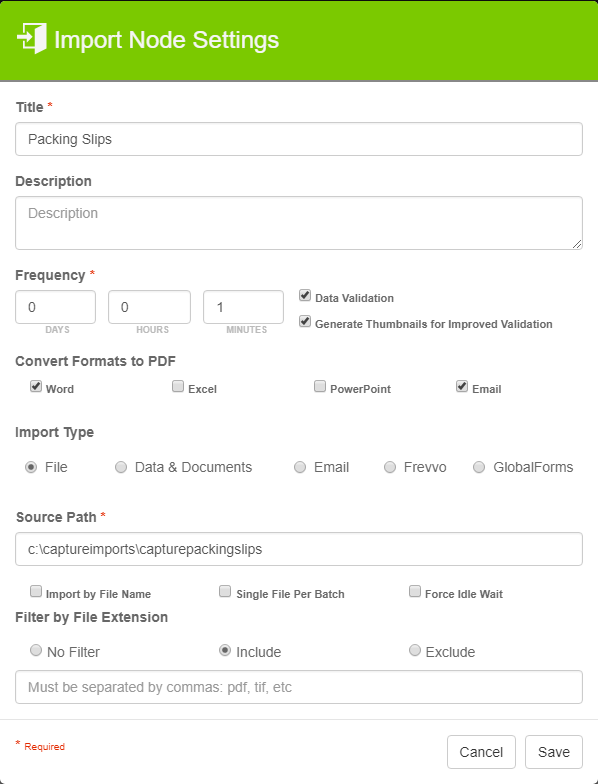Choose the Frevvo import type

pyautogui.click(x=390, y=467)
